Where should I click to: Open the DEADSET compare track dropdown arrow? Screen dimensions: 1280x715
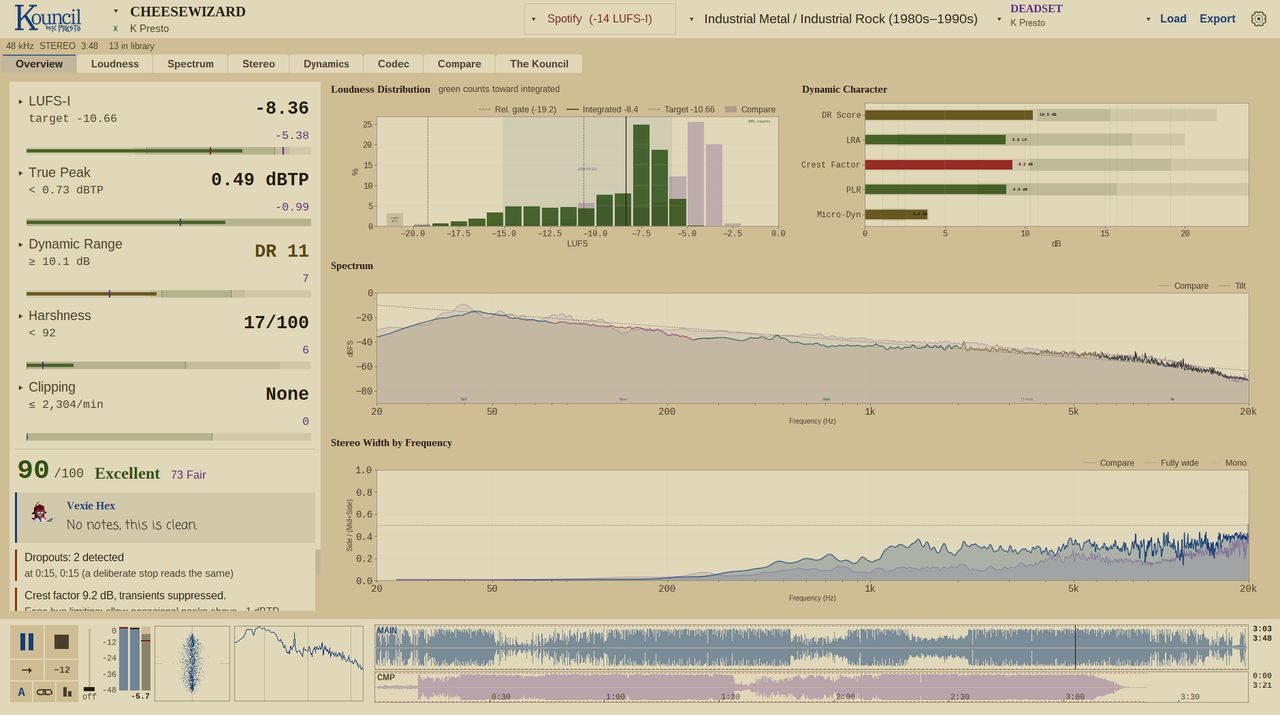tap(999, 18)
